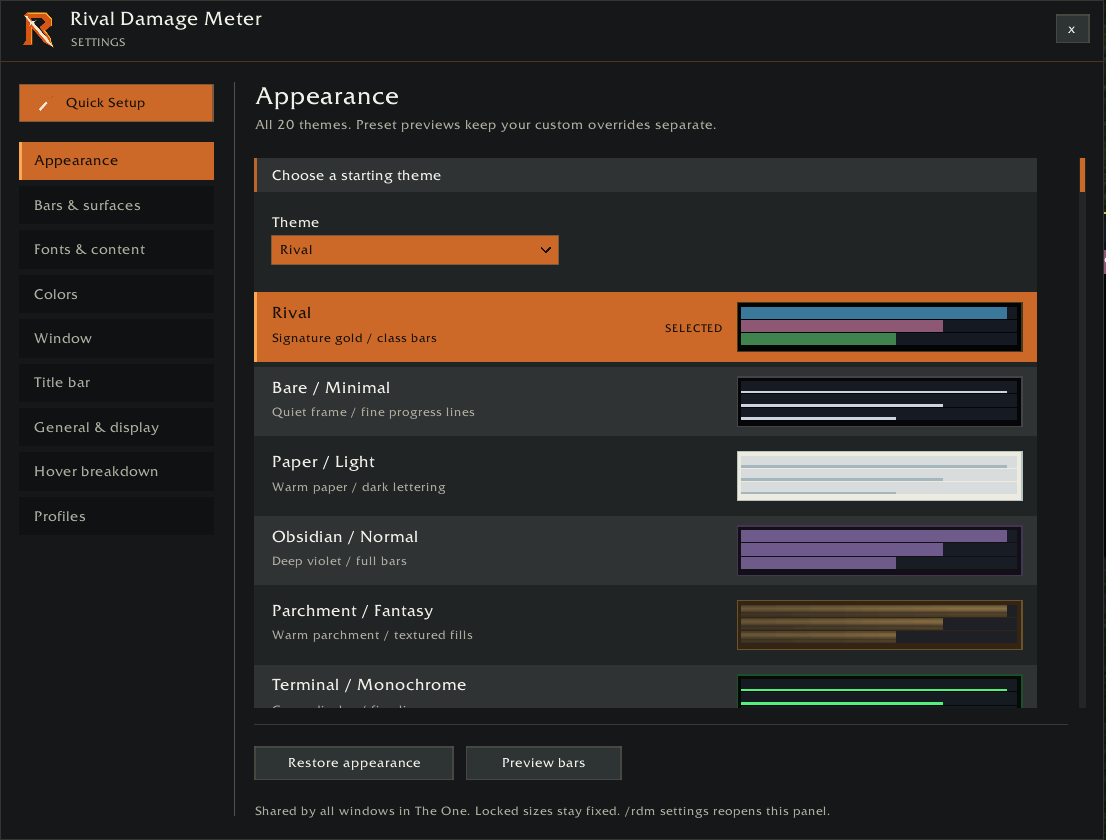This screenshot has height=840, width=1106.
Task: Select the Rival theme row
Action: click(x=645, y=327)
